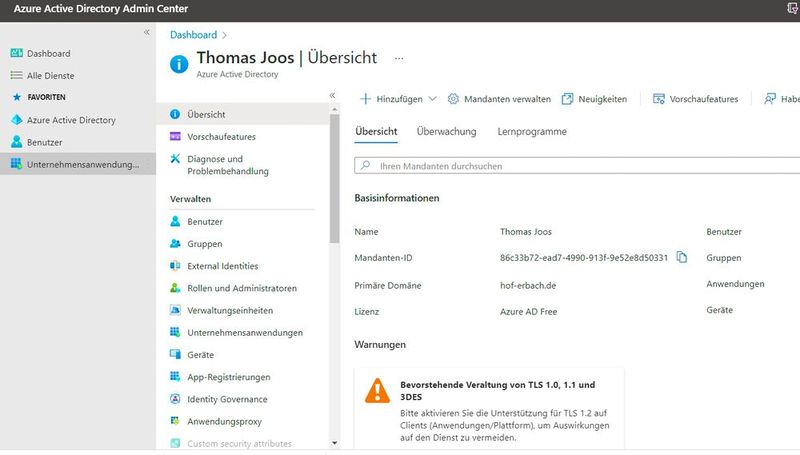The image size is (800, 455).
Task: Click Verwaltungseinheiten icon
Action: pyautogui.click(x=175, y=310)
